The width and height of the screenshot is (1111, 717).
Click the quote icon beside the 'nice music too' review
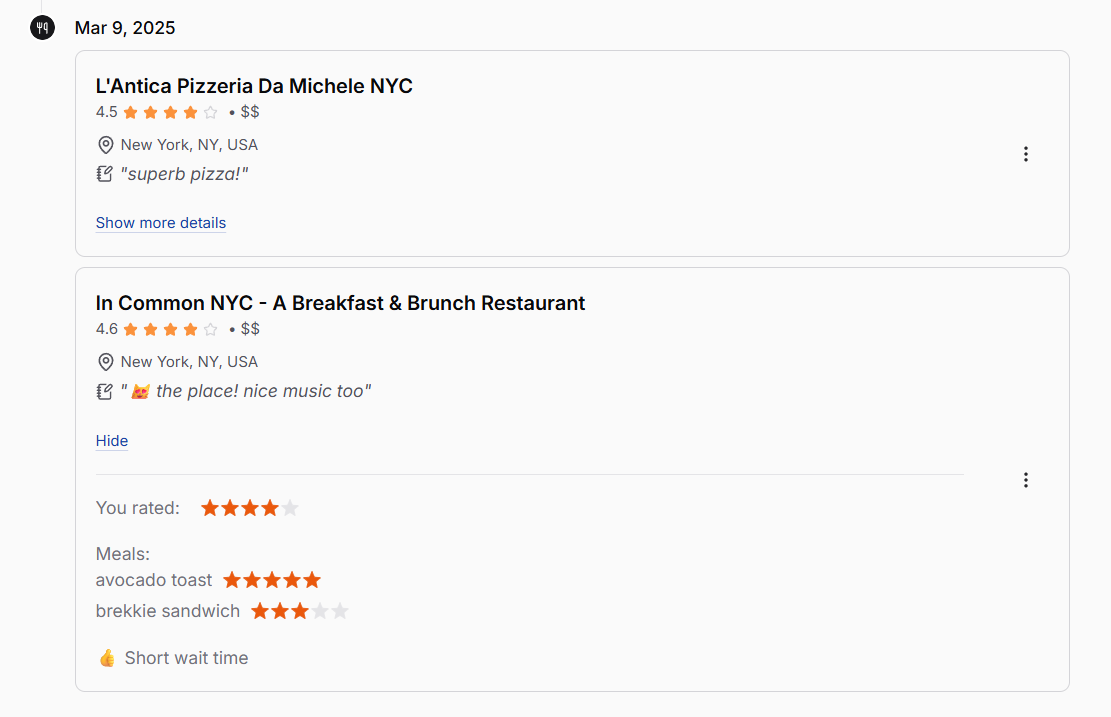pyautogui.click(x=104, y=390)
